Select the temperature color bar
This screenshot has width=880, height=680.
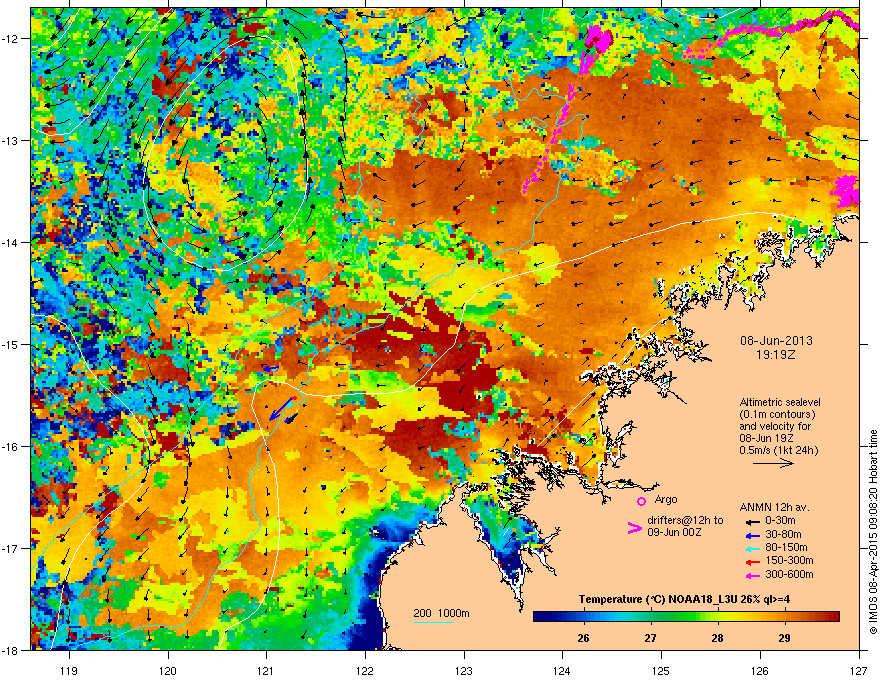686,617
